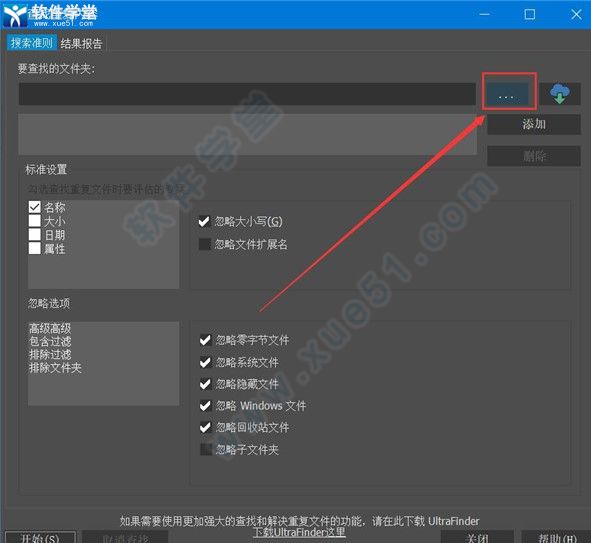Screen dimensions: 591x543
Task: Minimize the window
Action: point(484,15)
